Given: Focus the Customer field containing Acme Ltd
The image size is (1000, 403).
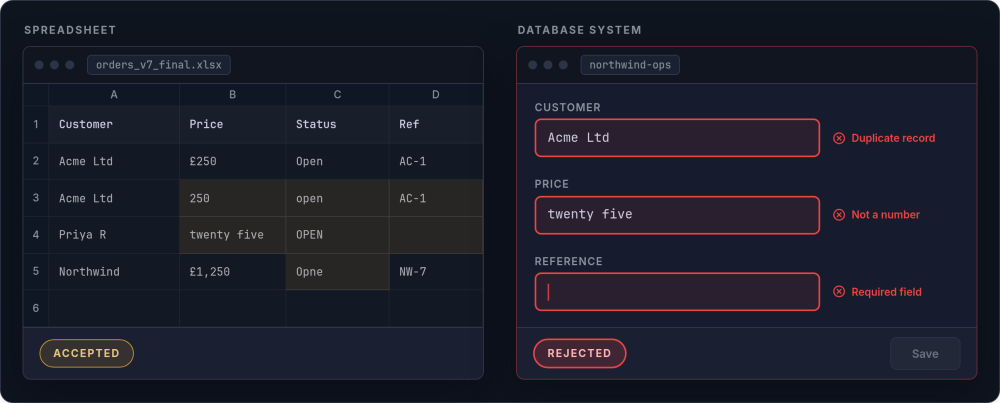Looking at the screenshot, I should [677, 138].
